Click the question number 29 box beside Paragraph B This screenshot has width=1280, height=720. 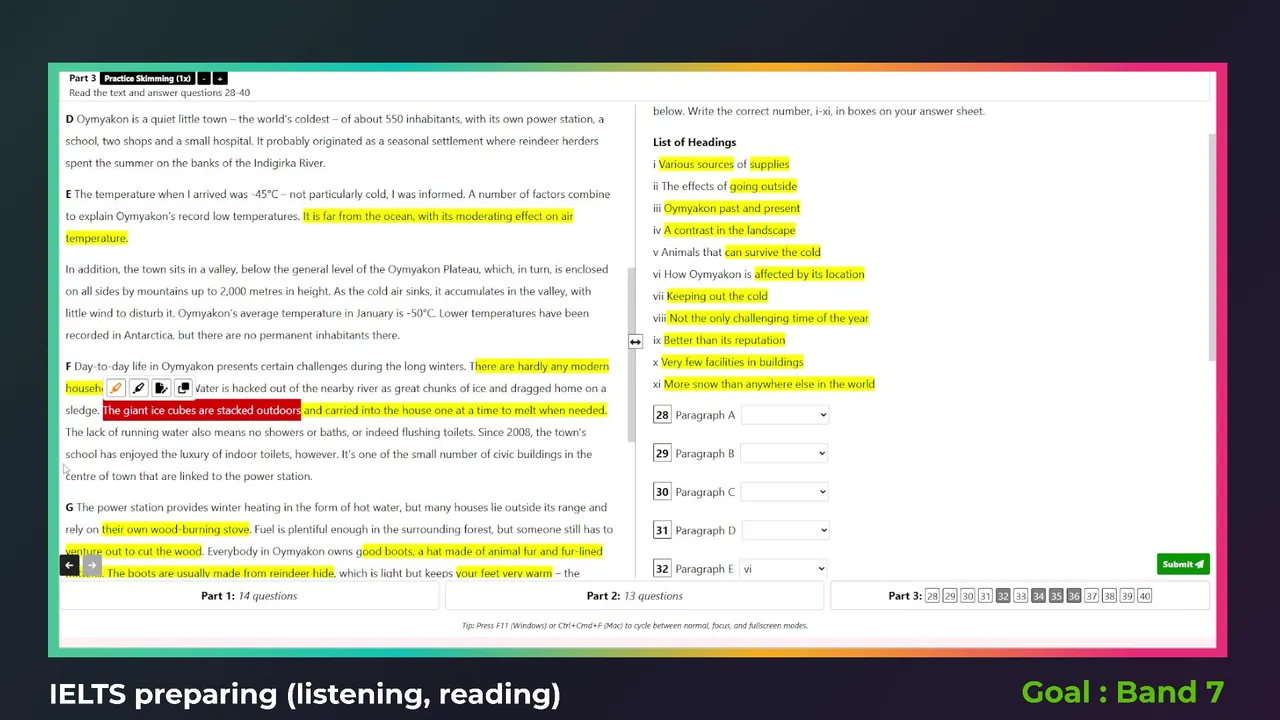pyautogui.click(x=662, y=453)
